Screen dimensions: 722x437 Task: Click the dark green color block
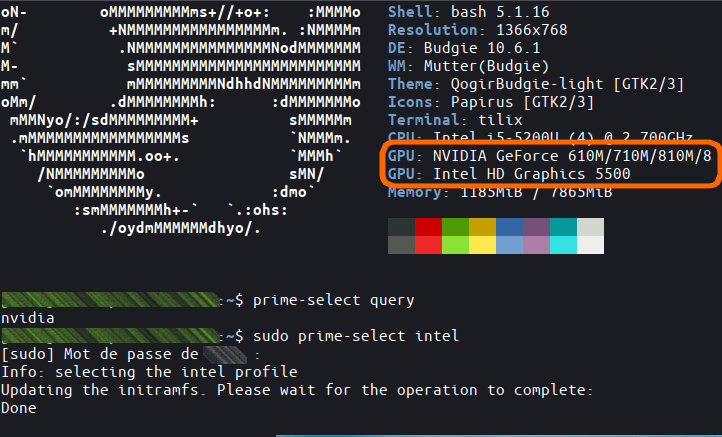[455, 227]
